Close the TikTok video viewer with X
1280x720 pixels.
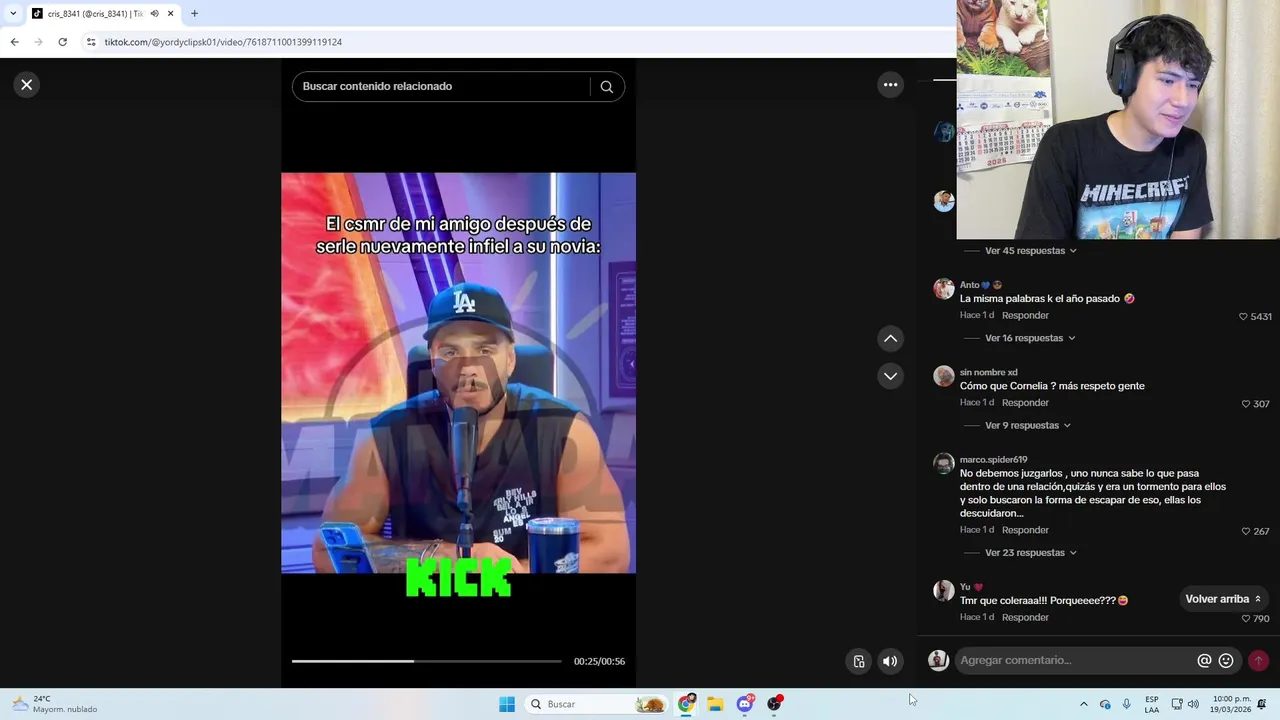click(x=27, y=85)
